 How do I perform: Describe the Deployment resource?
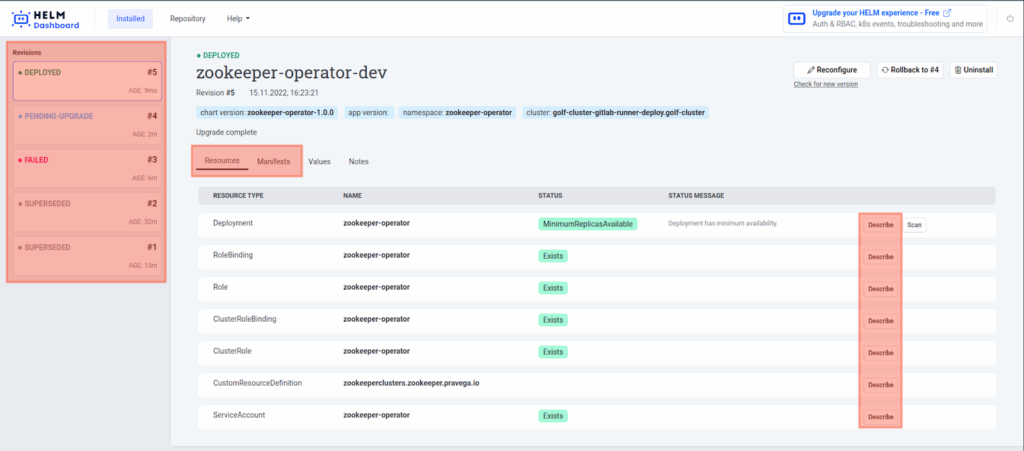pos(881,225)
